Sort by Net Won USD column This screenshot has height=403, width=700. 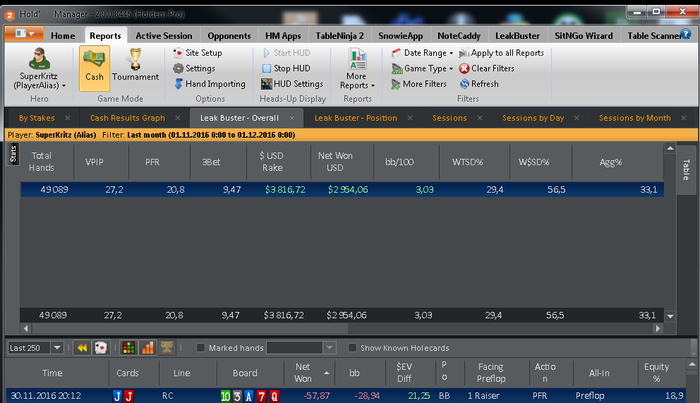point(335,162)
